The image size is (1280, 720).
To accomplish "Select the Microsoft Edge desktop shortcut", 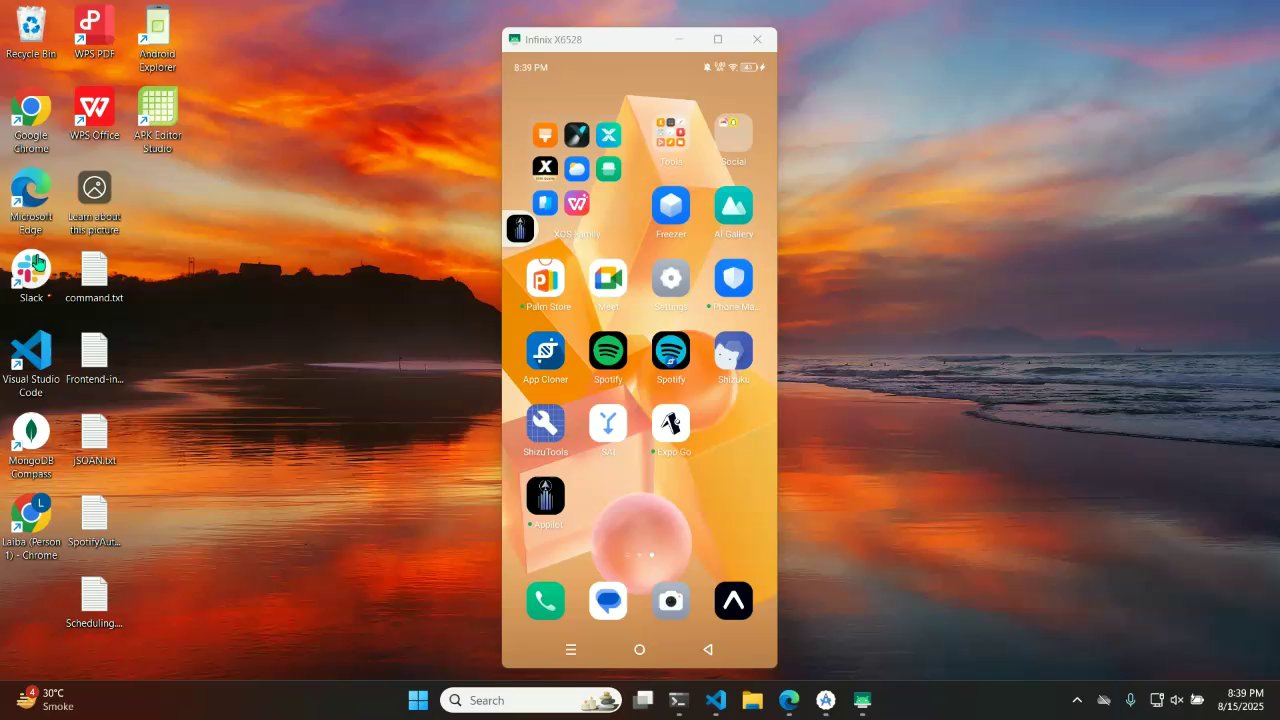I will pos(31,203).
